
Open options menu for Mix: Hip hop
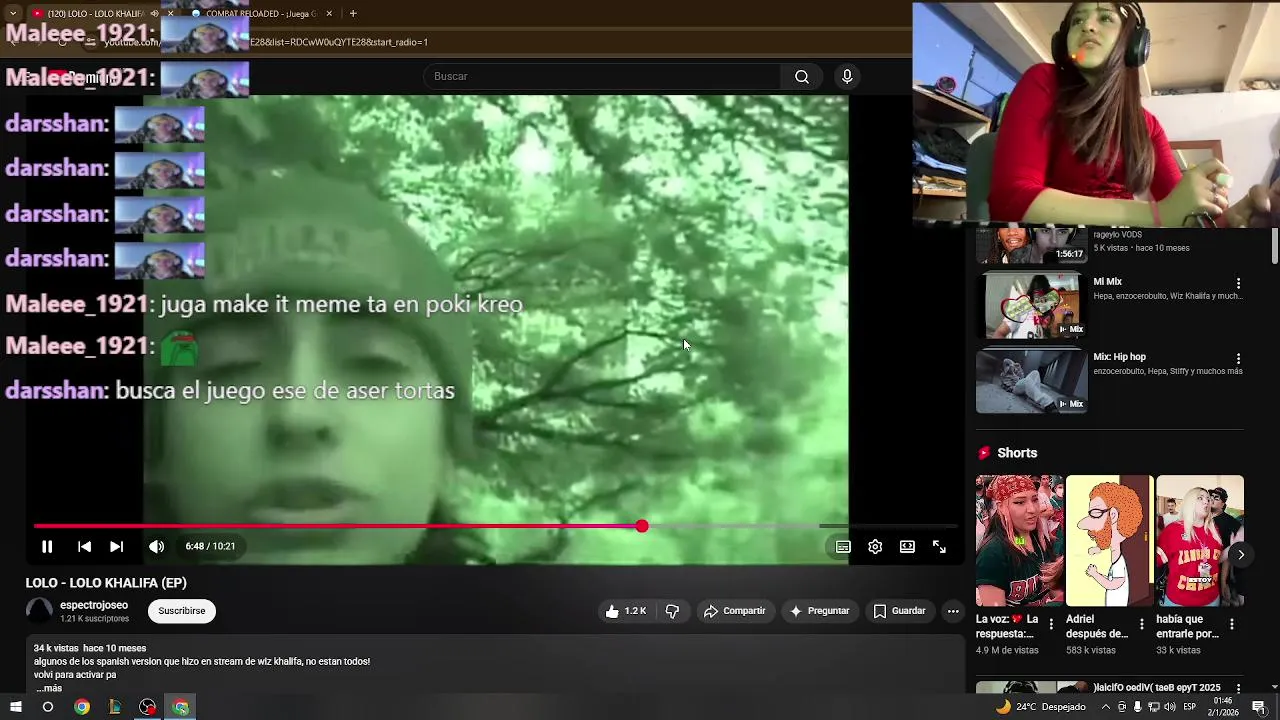[1238, 358]
